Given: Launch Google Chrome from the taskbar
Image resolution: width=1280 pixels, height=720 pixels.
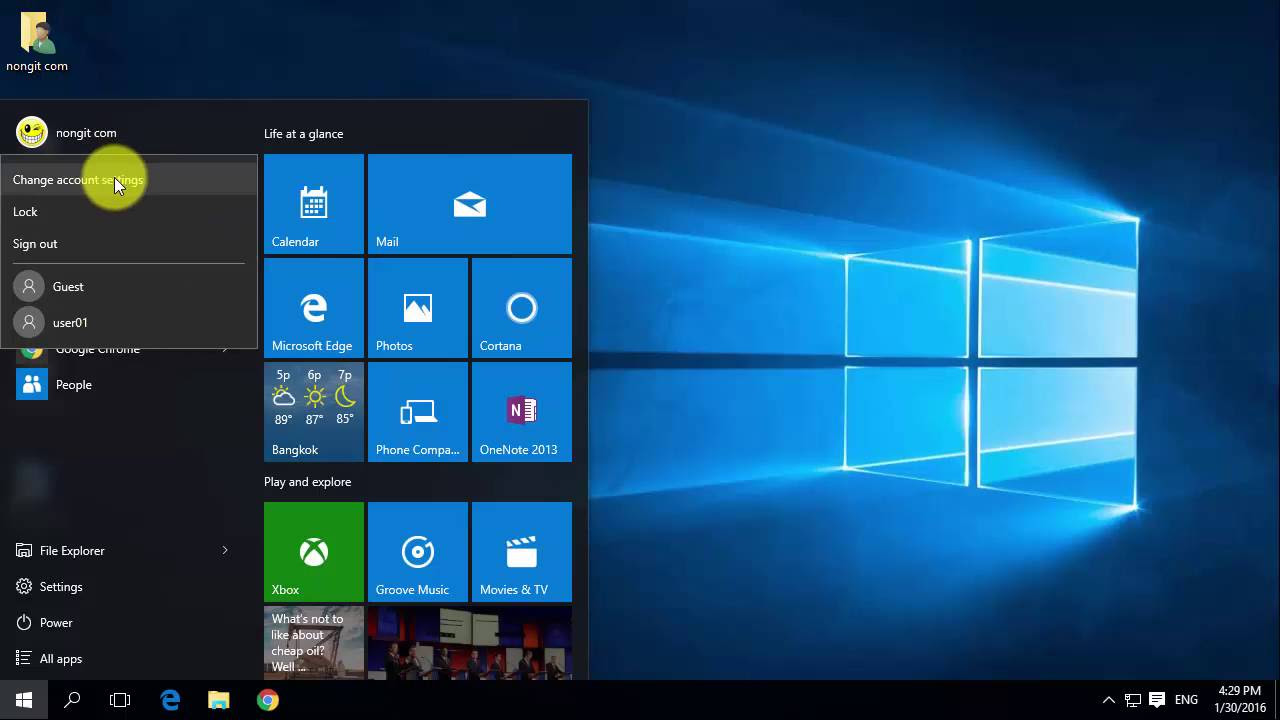Looking at the screenshot, I should point(267,700).
